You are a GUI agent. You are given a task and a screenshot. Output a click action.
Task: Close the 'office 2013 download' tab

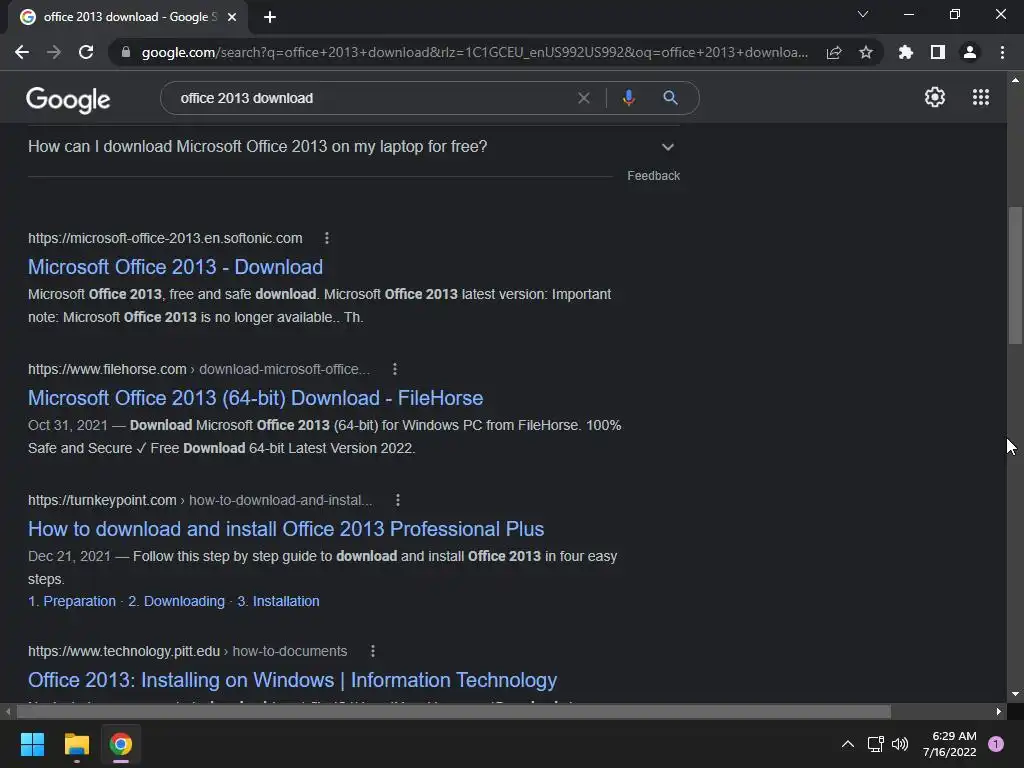[x=232, y=17]
